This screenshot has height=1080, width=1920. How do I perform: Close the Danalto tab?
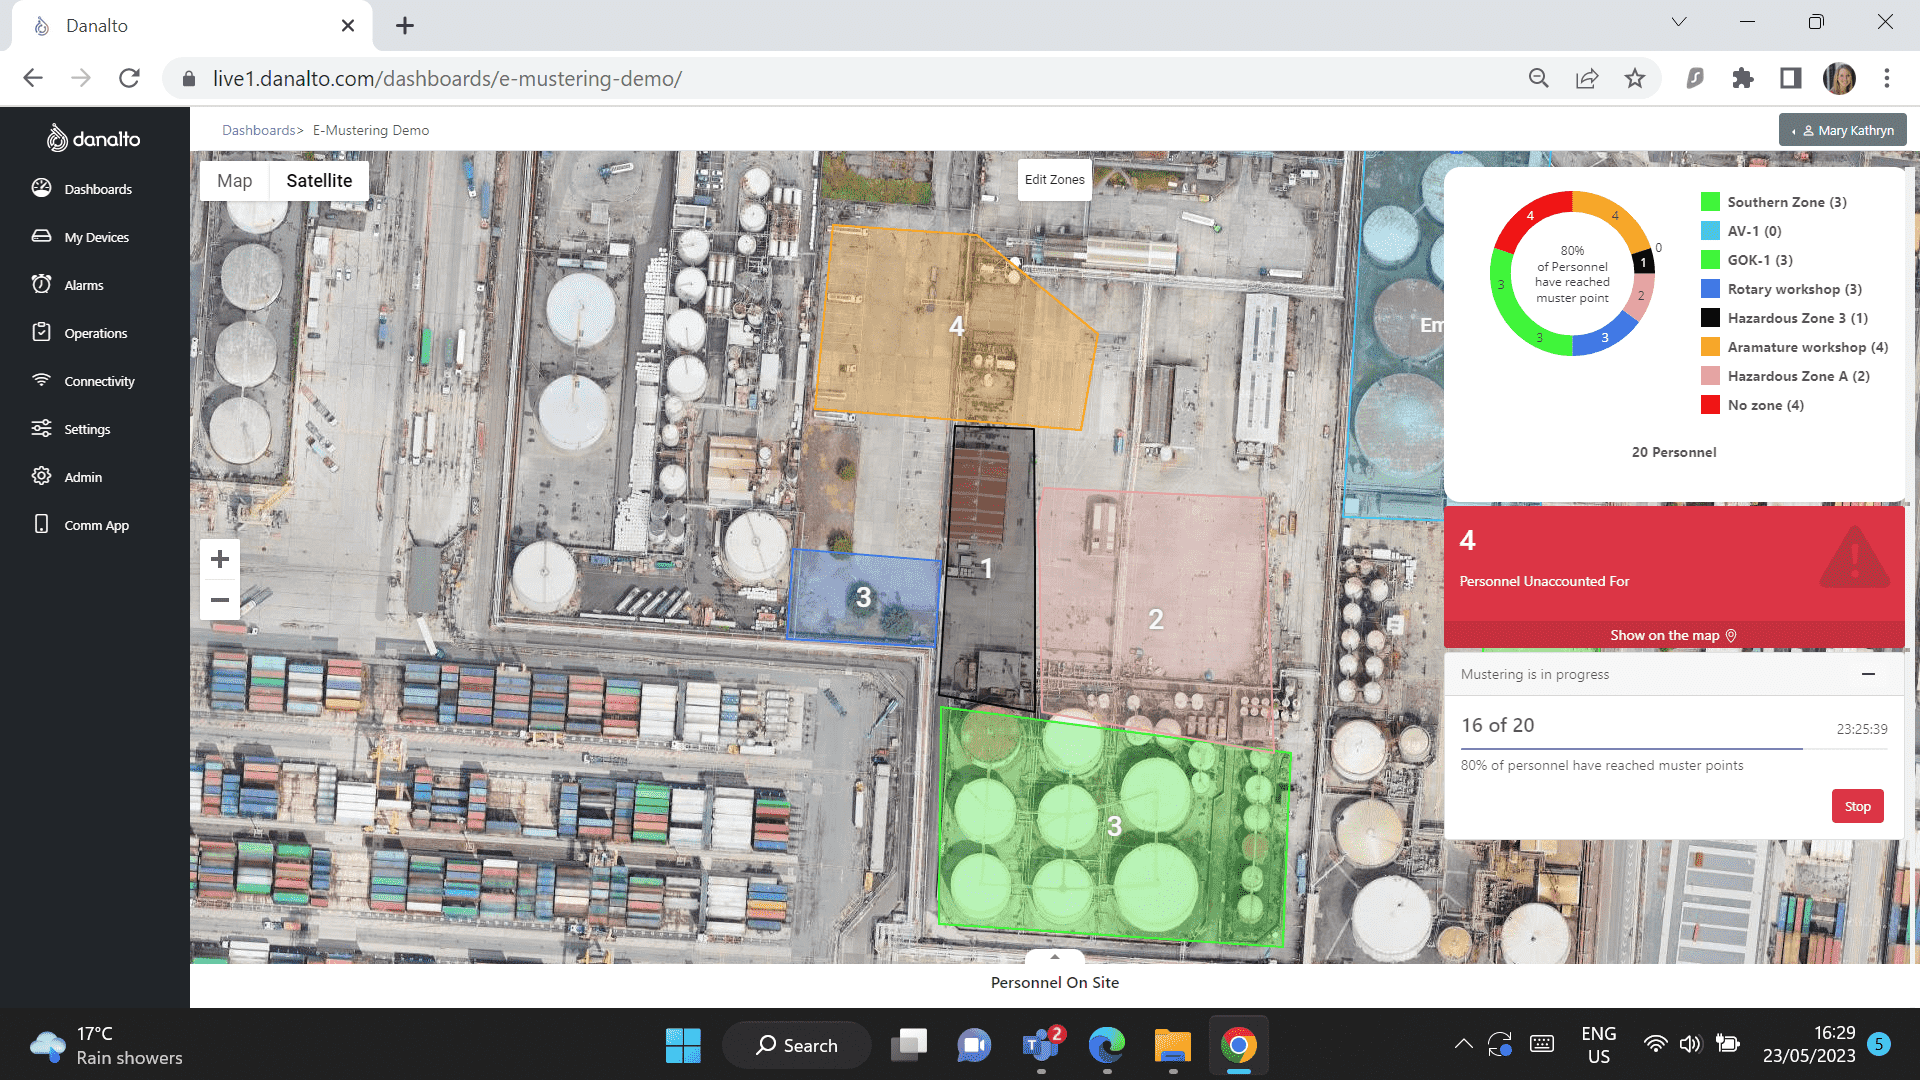(x=347, y=26)
